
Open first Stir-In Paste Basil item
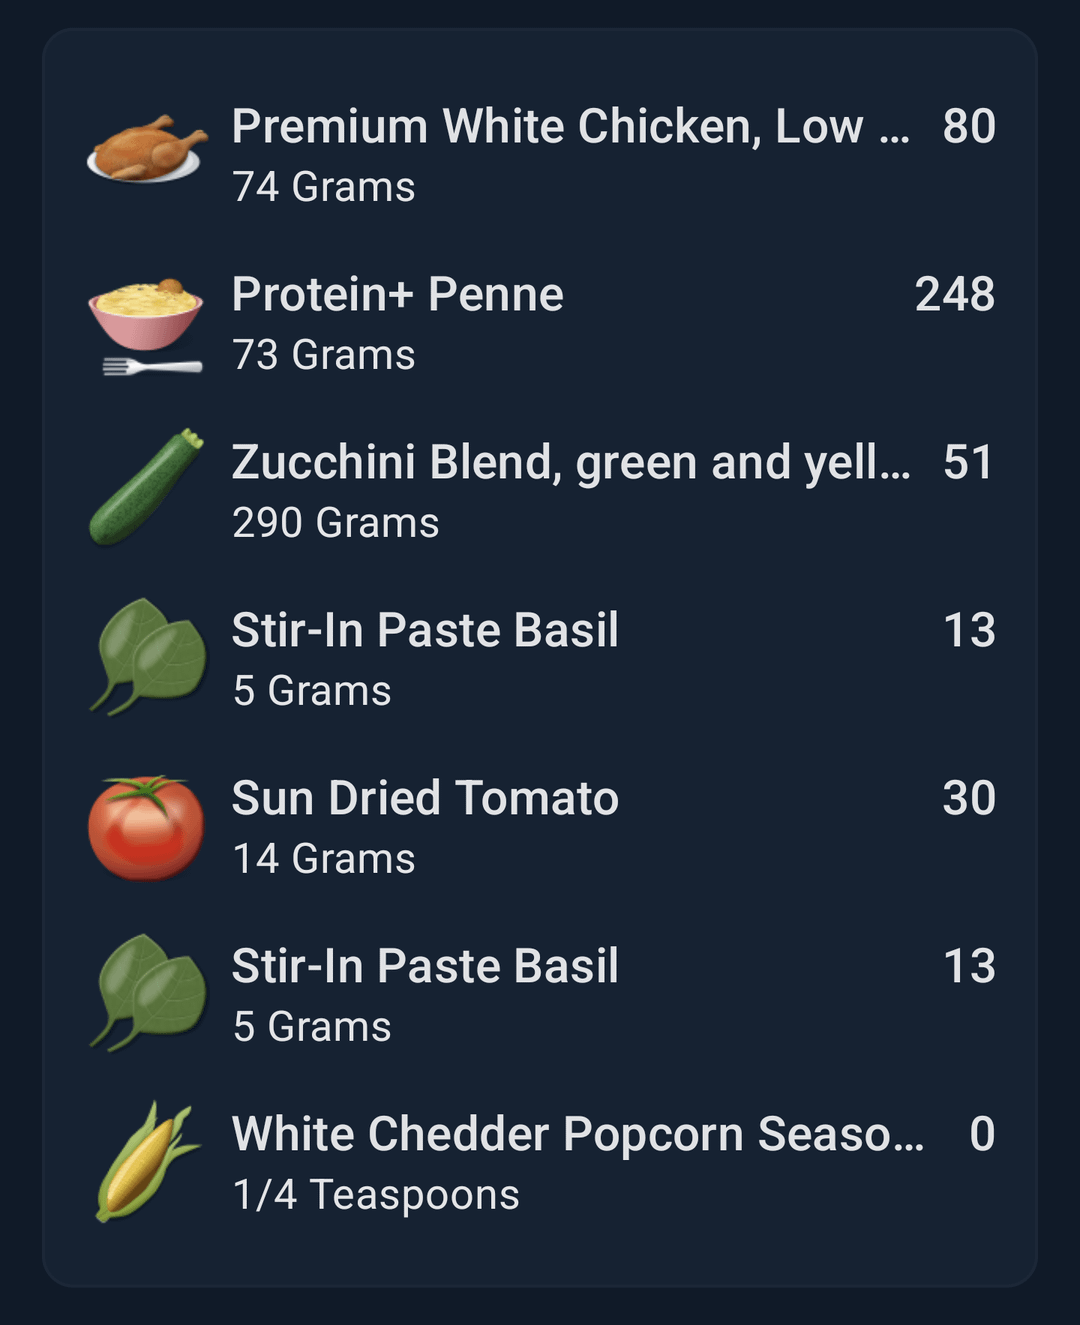pos(540,660)
